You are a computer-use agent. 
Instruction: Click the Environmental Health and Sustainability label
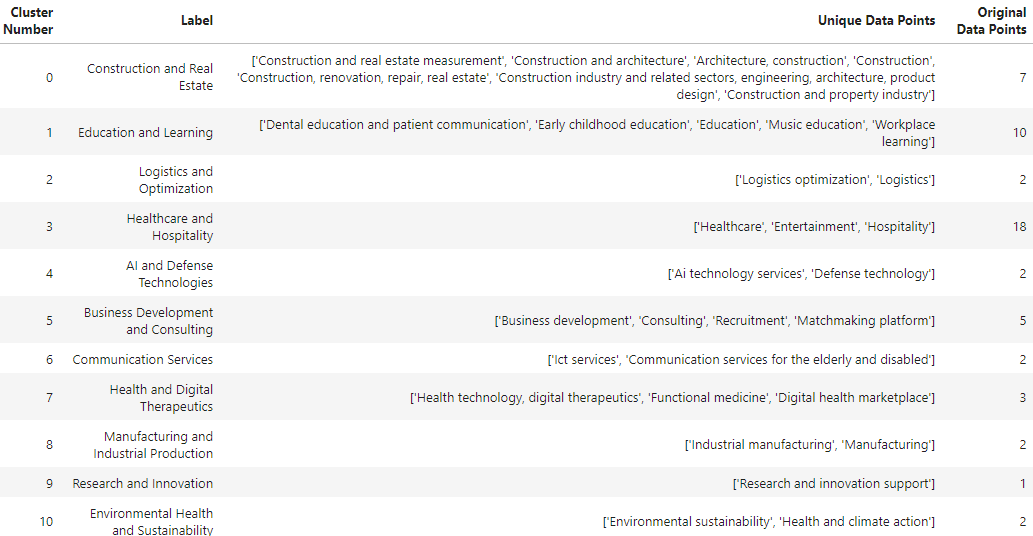pyautogui.click(x=151, y=522)
